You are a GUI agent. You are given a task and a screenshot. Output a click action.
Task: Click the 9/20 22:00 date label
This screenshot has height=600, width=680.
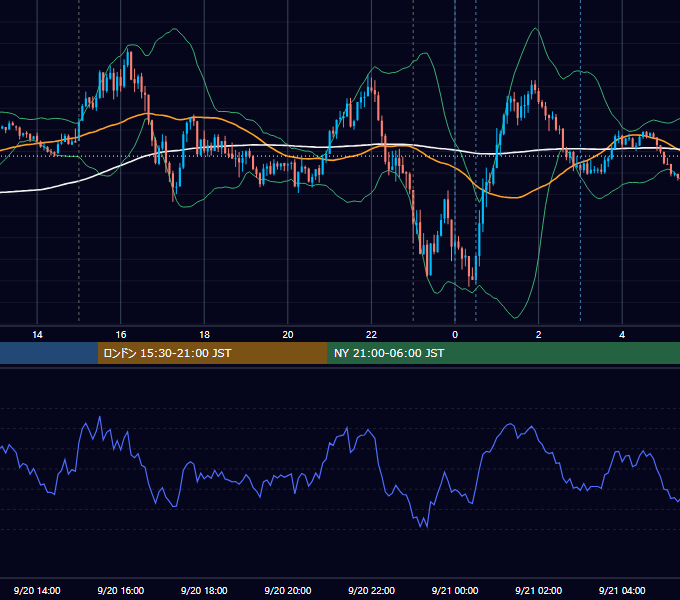pos(371,590)
